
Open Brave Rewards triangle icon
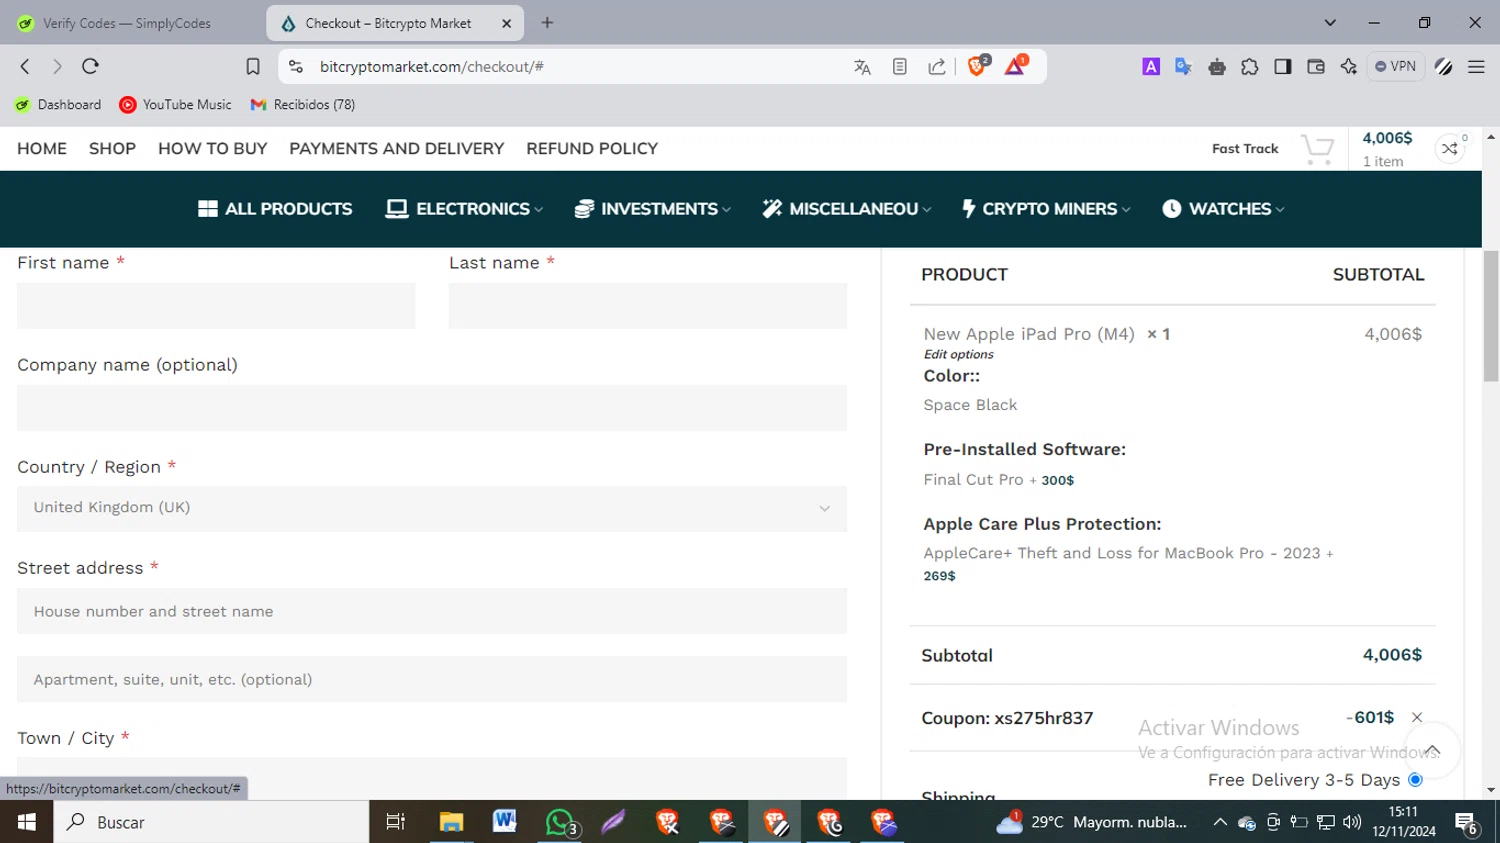pyautogui.click(x=1015, y=66)
